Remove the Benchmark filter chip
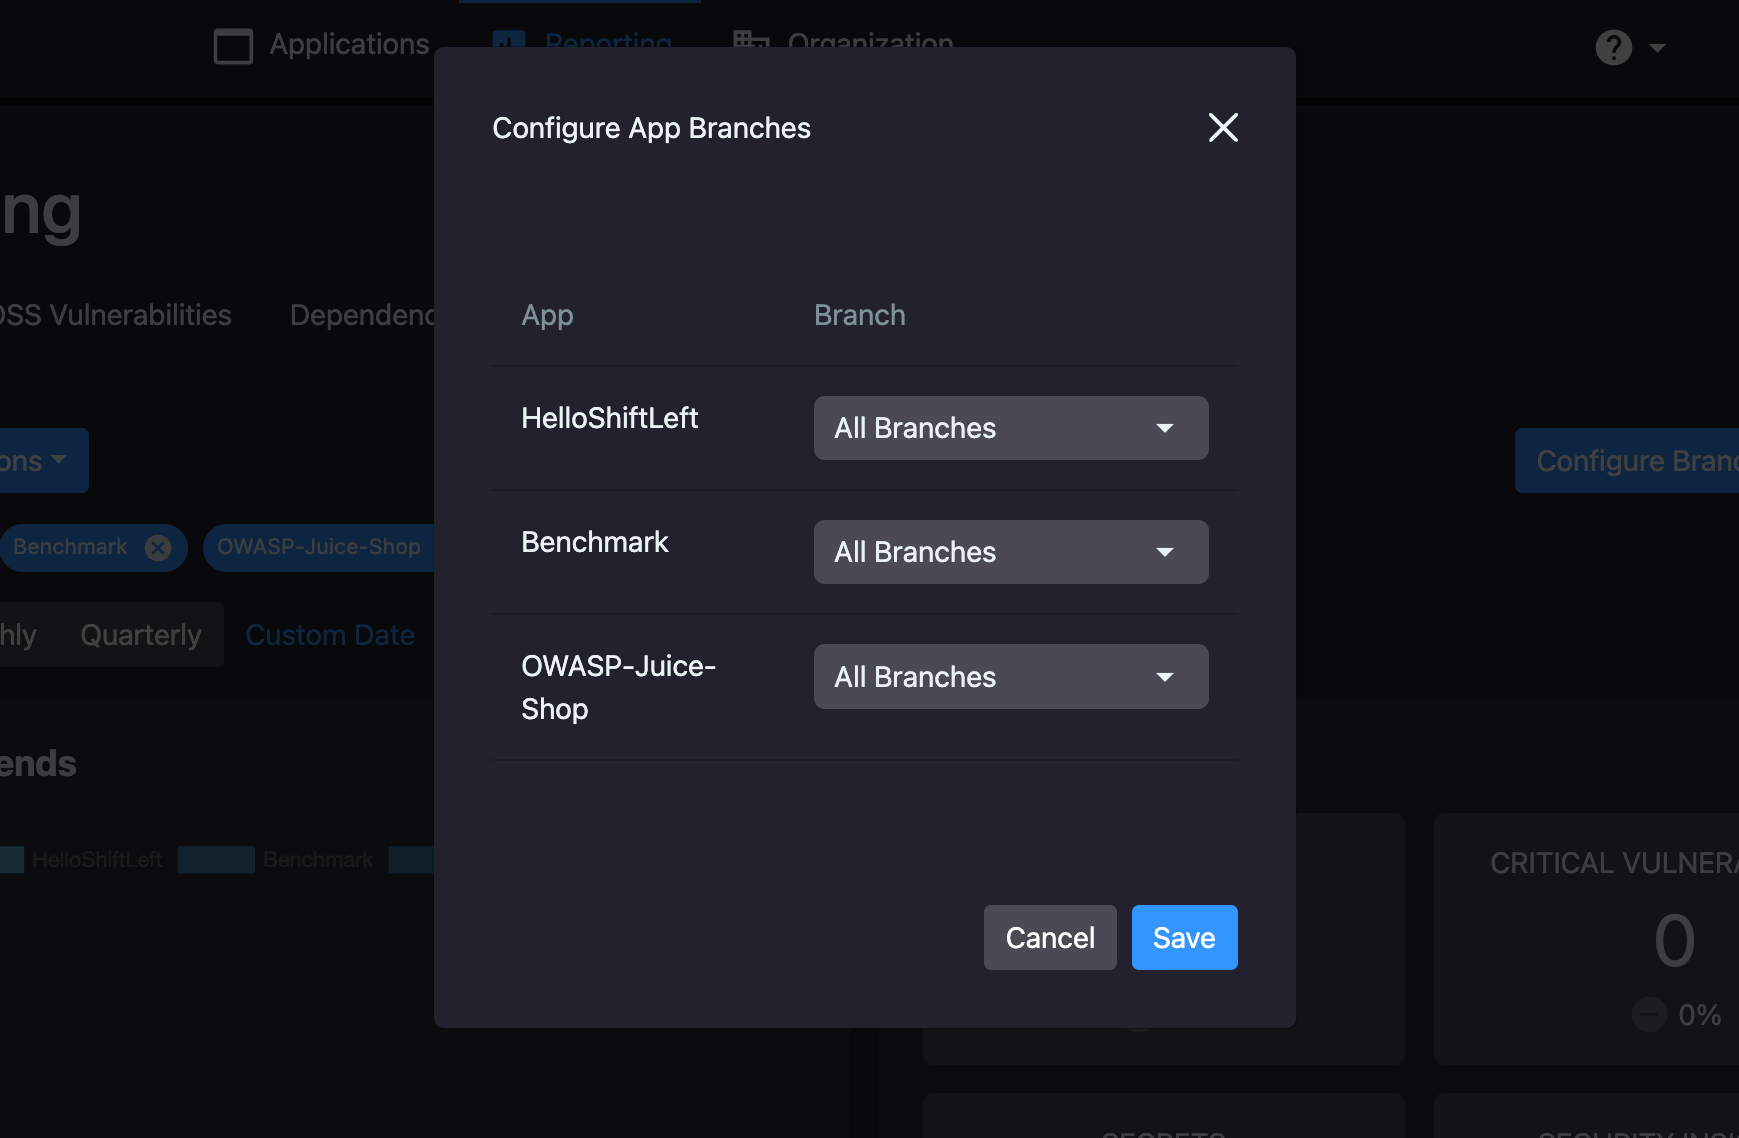This screenshot has width=1739, height=1138. pos(158,547)
